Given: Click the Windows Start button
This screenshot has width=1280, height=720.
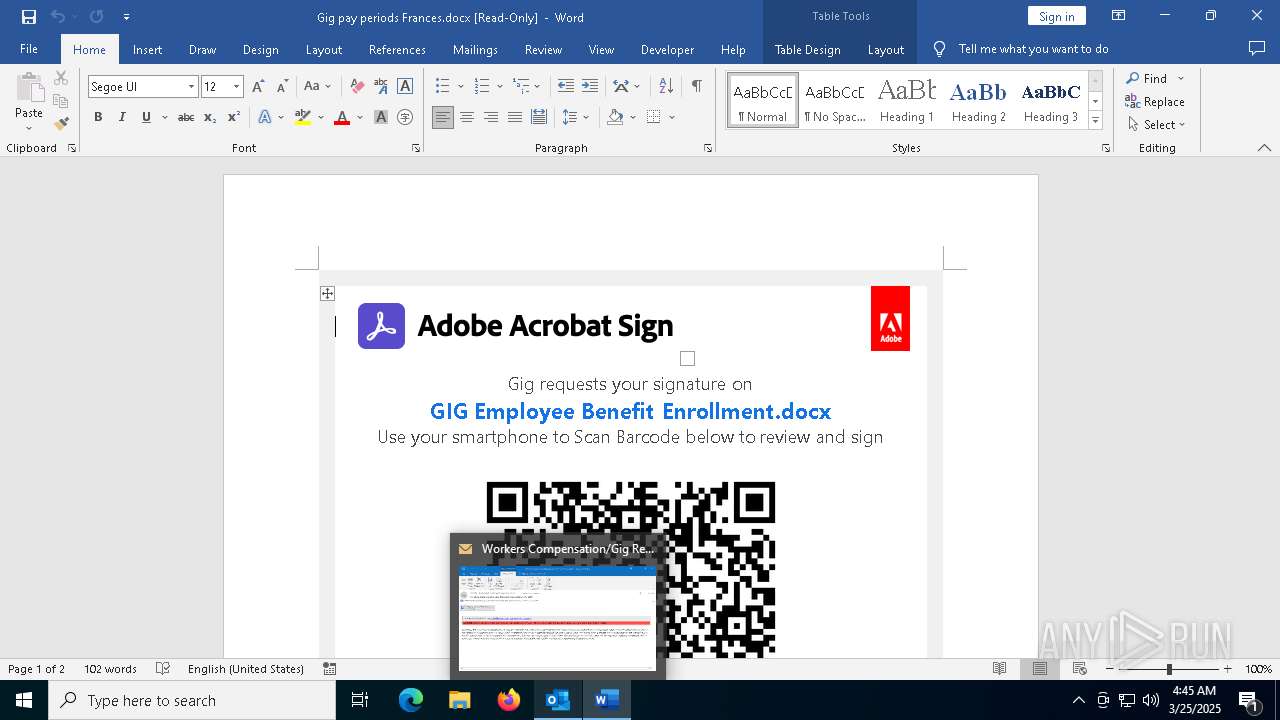Looking at the screenshot, I should tap(24, 700).
